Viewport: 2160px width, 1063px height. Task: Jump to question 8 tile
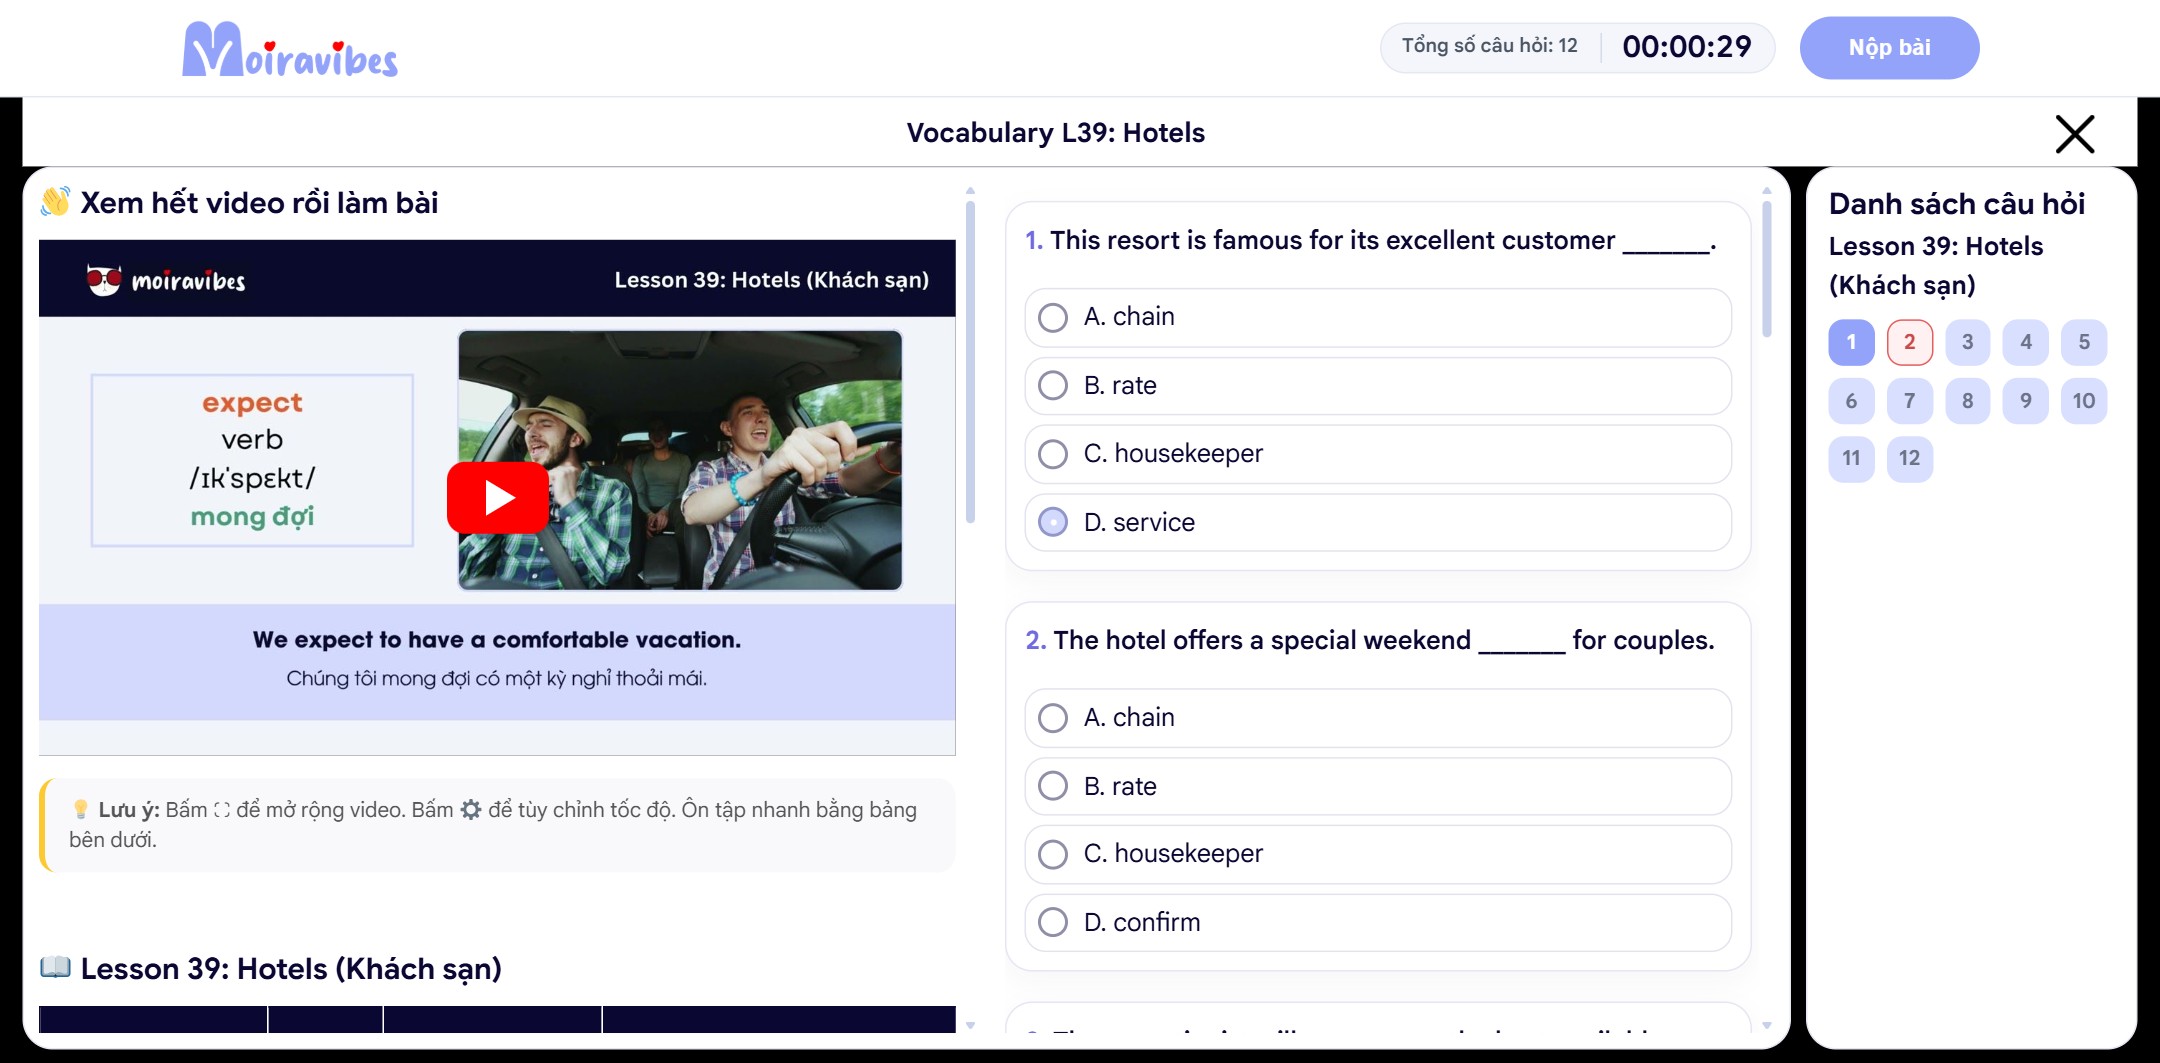coord(1967,400)
